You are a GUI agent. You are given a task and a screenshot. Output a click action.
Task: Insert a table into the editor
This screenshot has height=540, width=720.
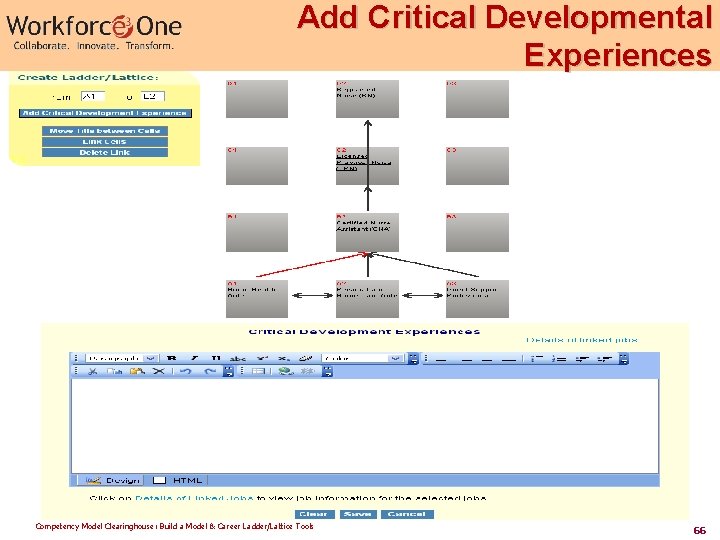tap(259, 371)
